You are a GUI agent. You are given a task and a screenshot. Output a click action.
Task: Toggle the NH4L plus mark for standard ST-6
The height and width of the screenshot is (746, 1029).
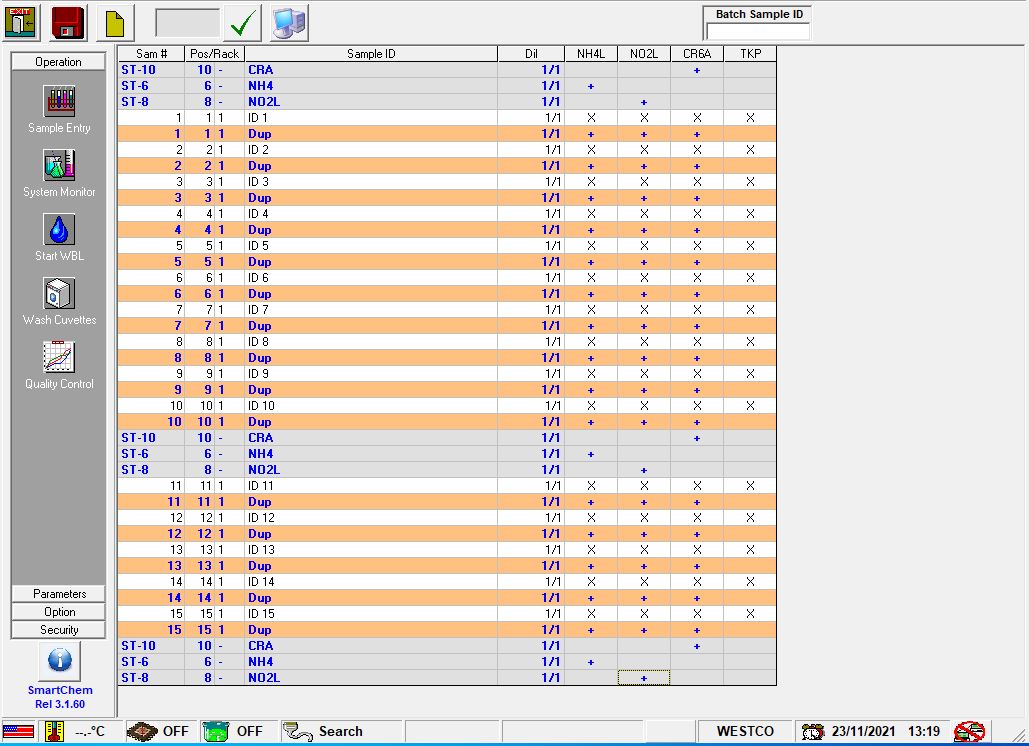pos(591,86)
